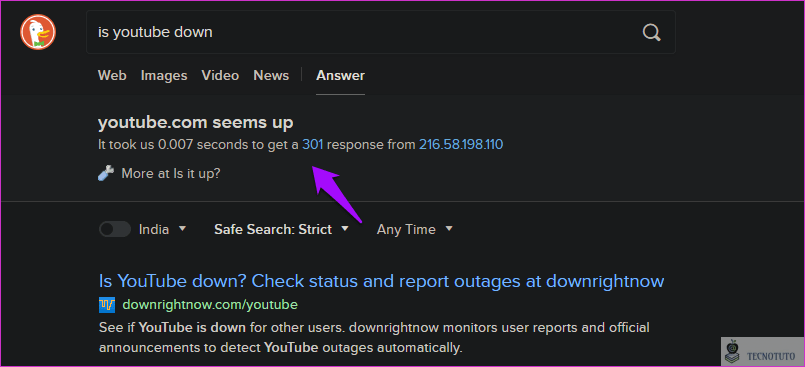The height and width of the screenshot is (367, 805).
Task: Switch to the Web tab
Action: coord(112,75)
